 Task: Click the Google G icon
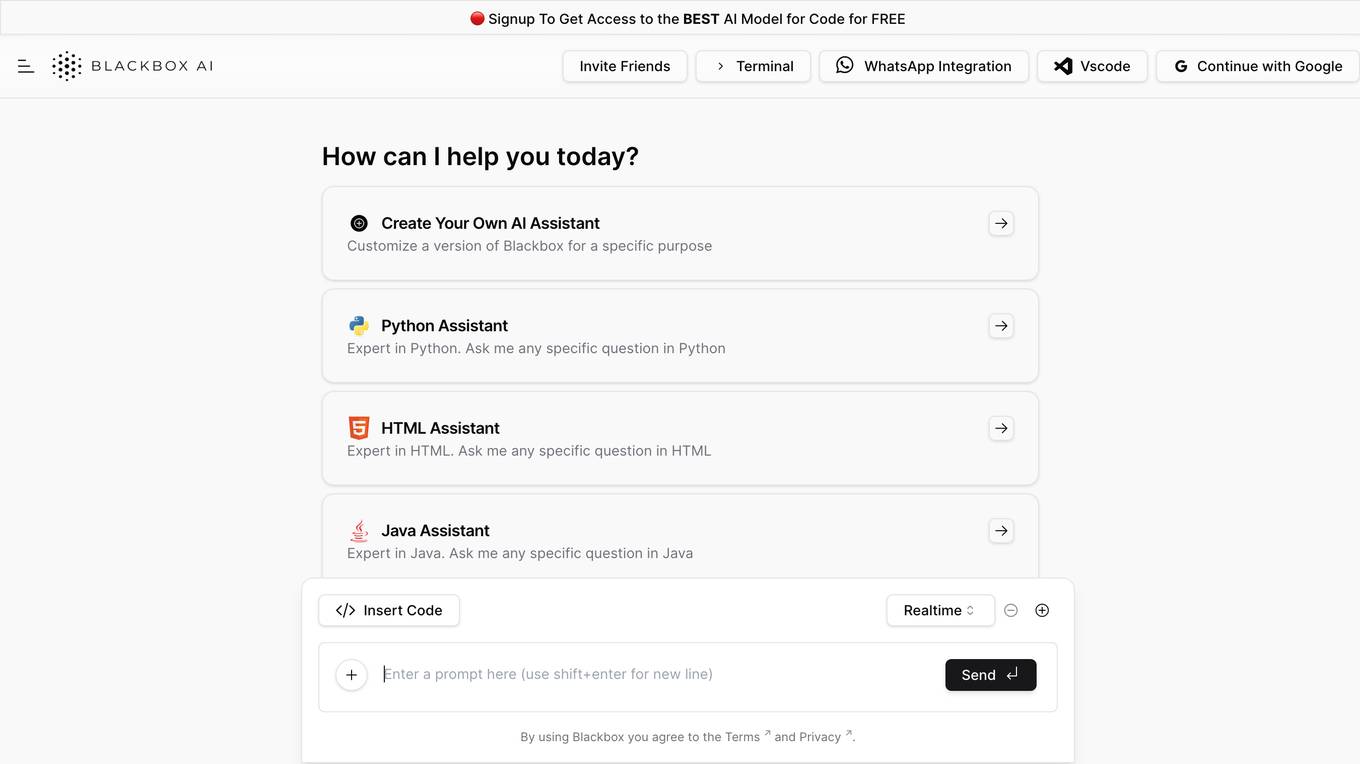tap(1181, 66)
